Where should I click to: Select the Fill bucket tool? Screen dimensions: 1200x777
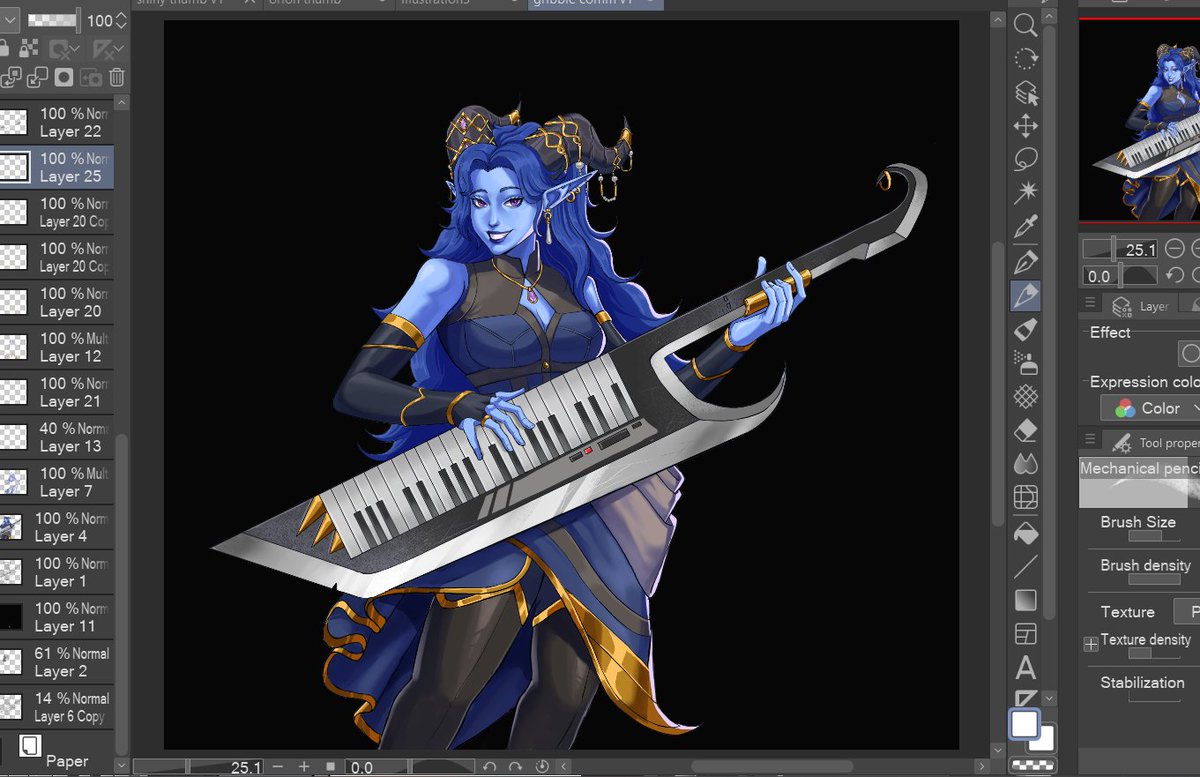(x=1025, y=532)
